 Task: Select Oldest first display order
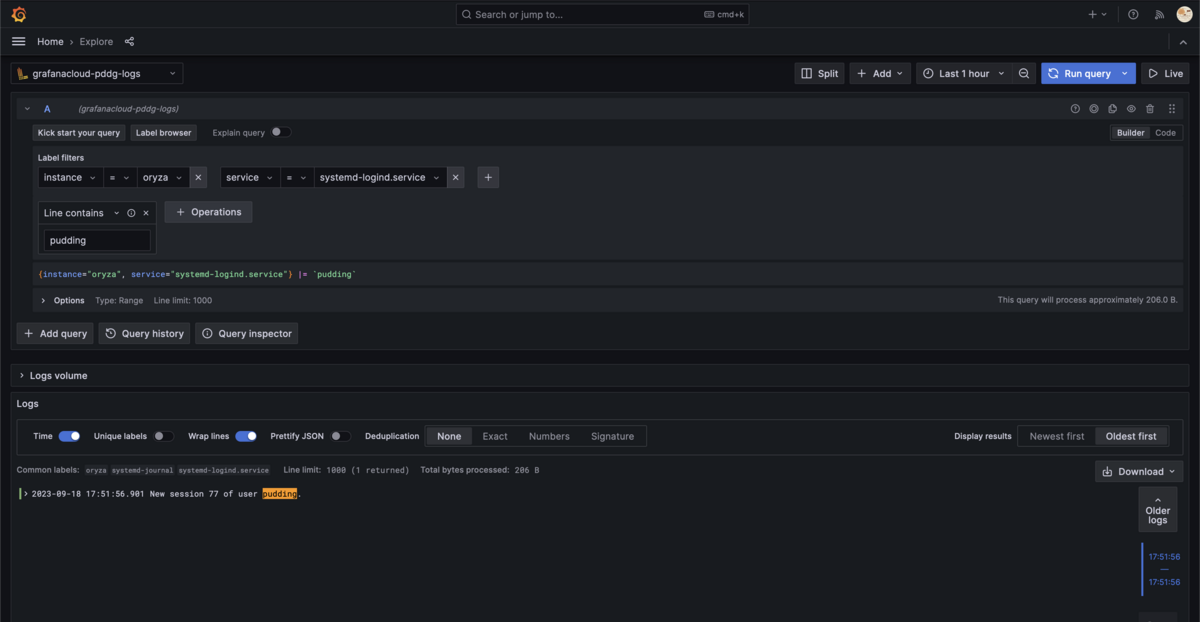[x=1131, y=436]
